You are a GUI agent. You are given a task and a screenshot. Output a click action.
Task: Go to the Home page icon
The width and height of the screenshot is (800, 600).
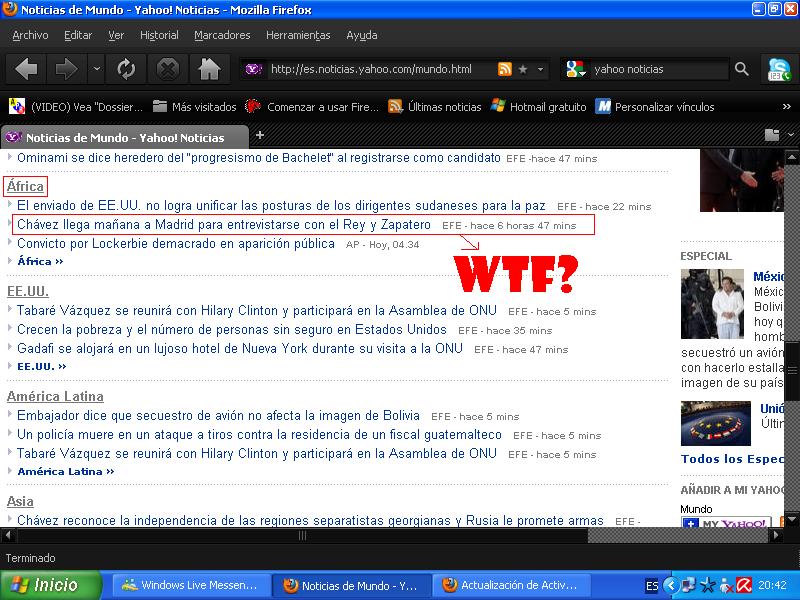click(209, 69)
